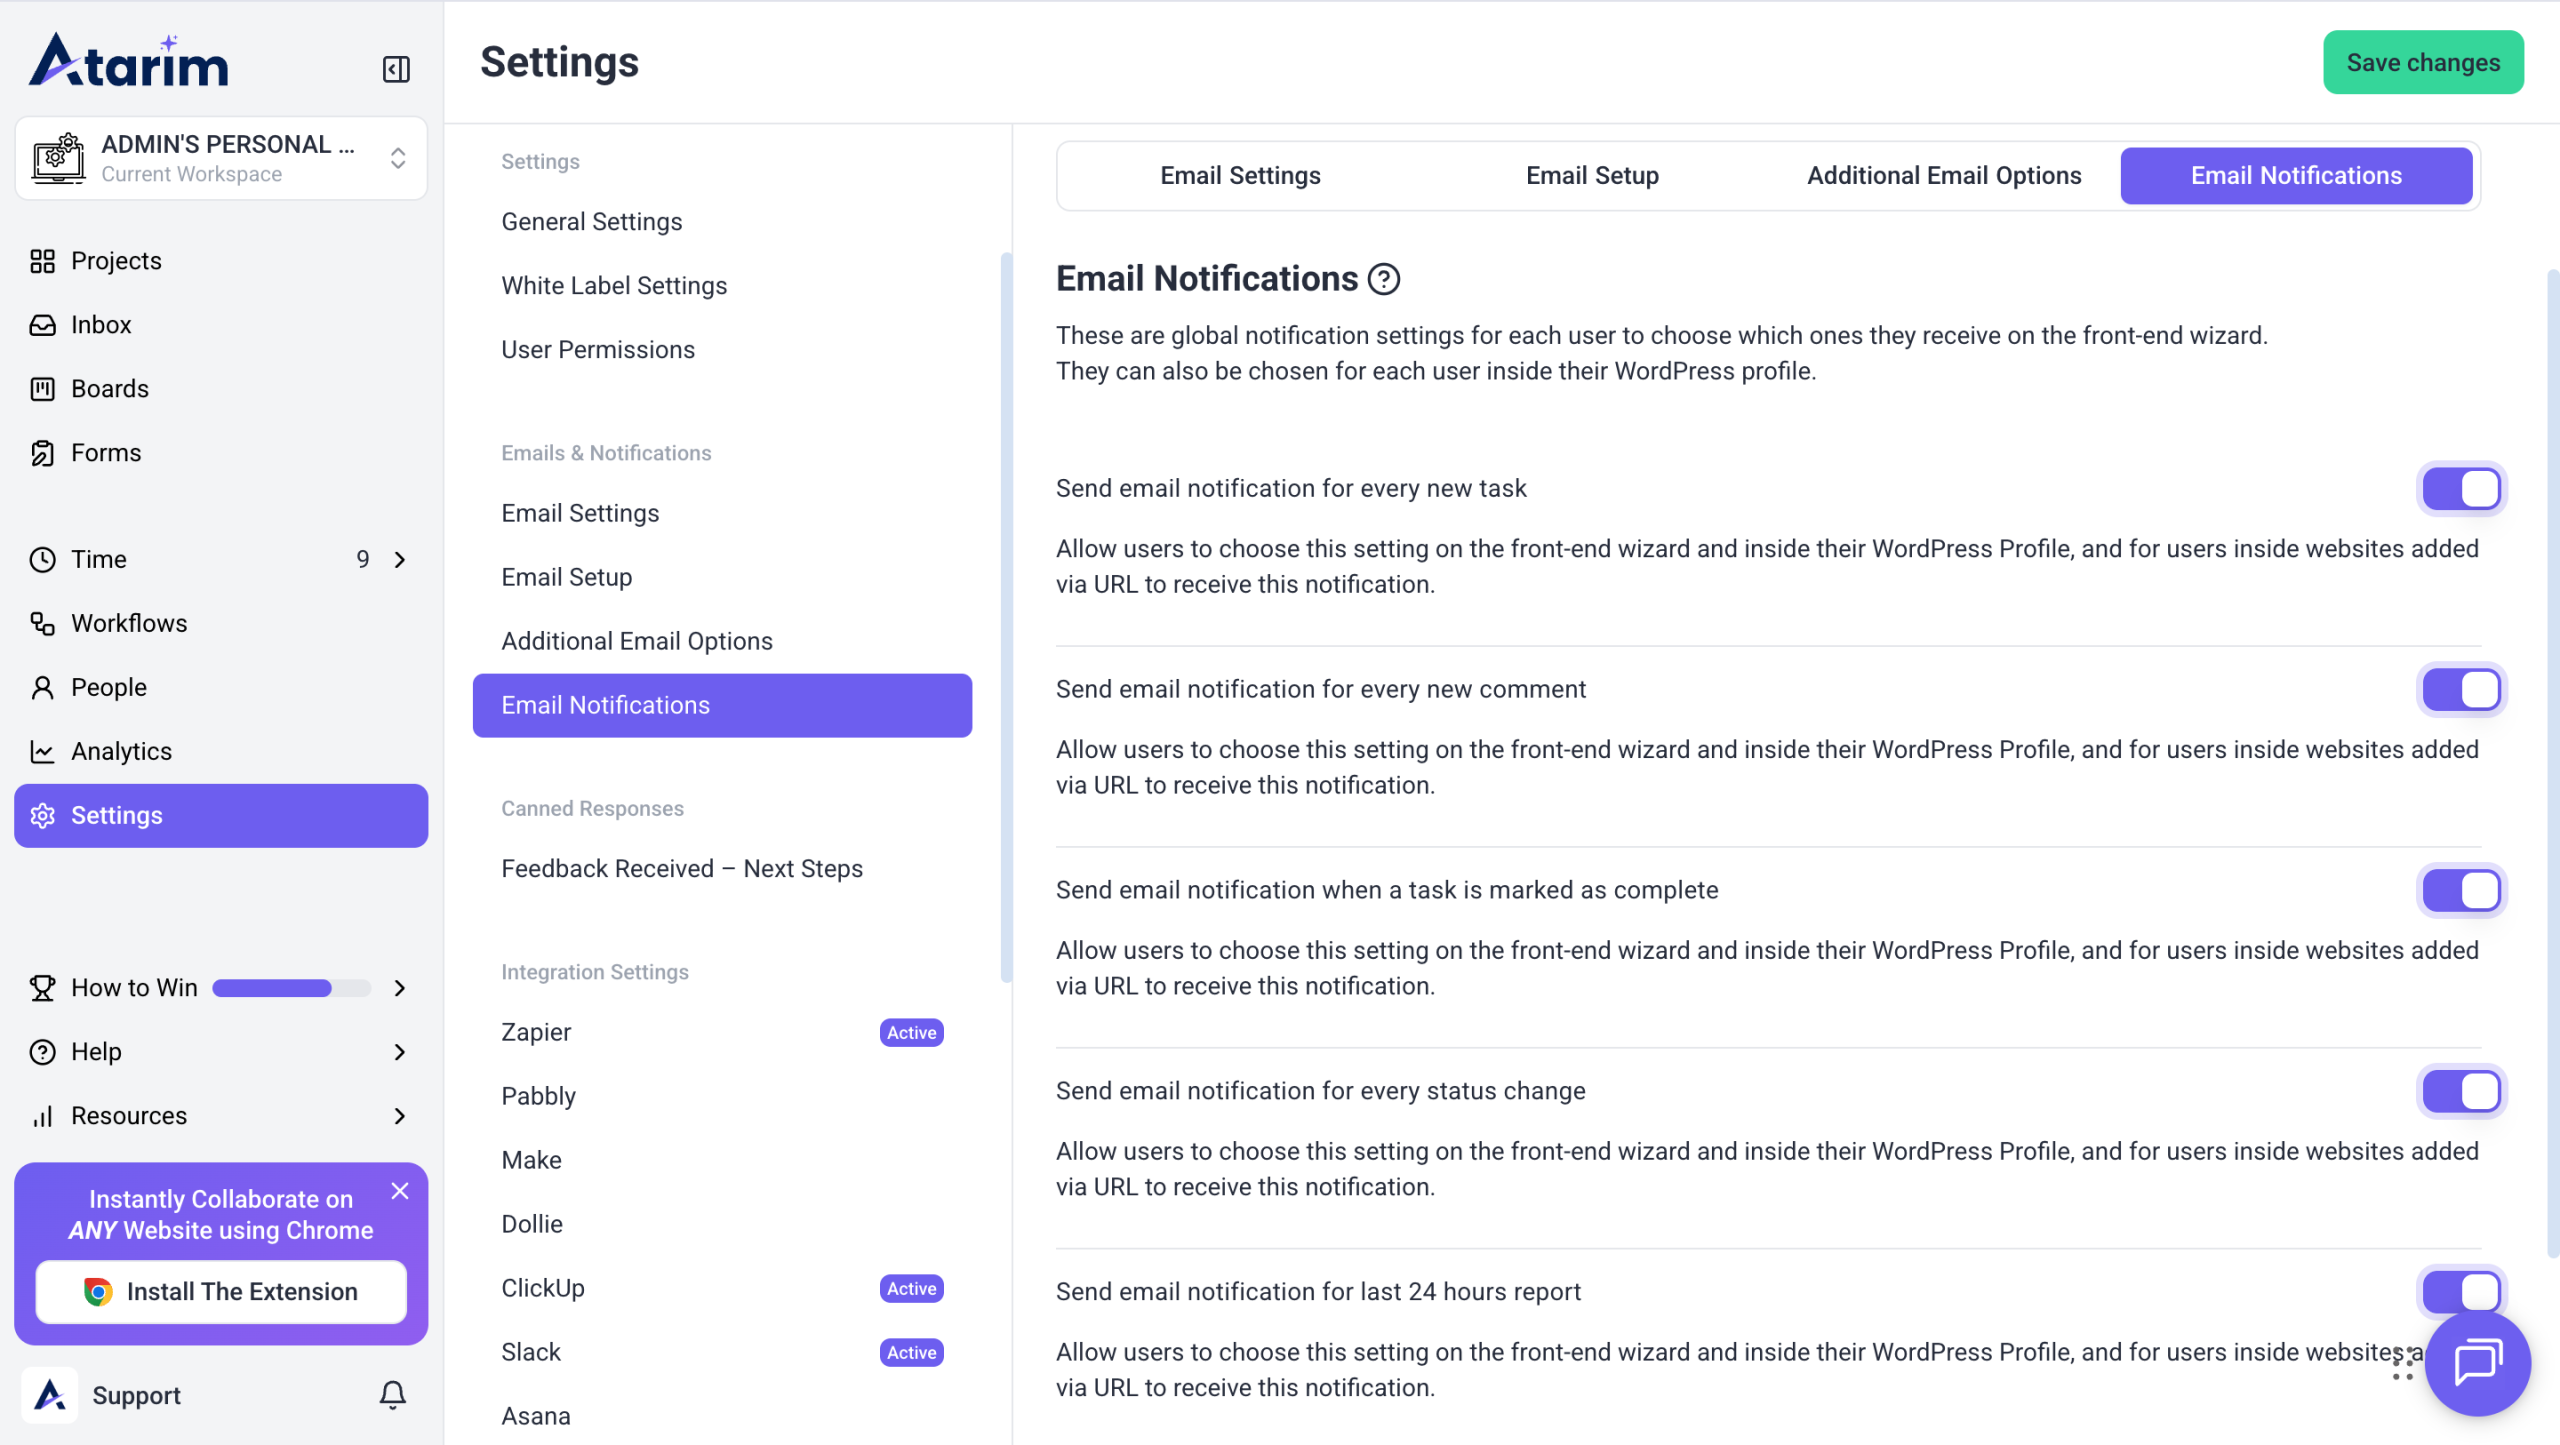Select the Additional Email Options tab
This screenshot has width=2560, height=1445.
pyautogui.click(x=1943, y=176)
